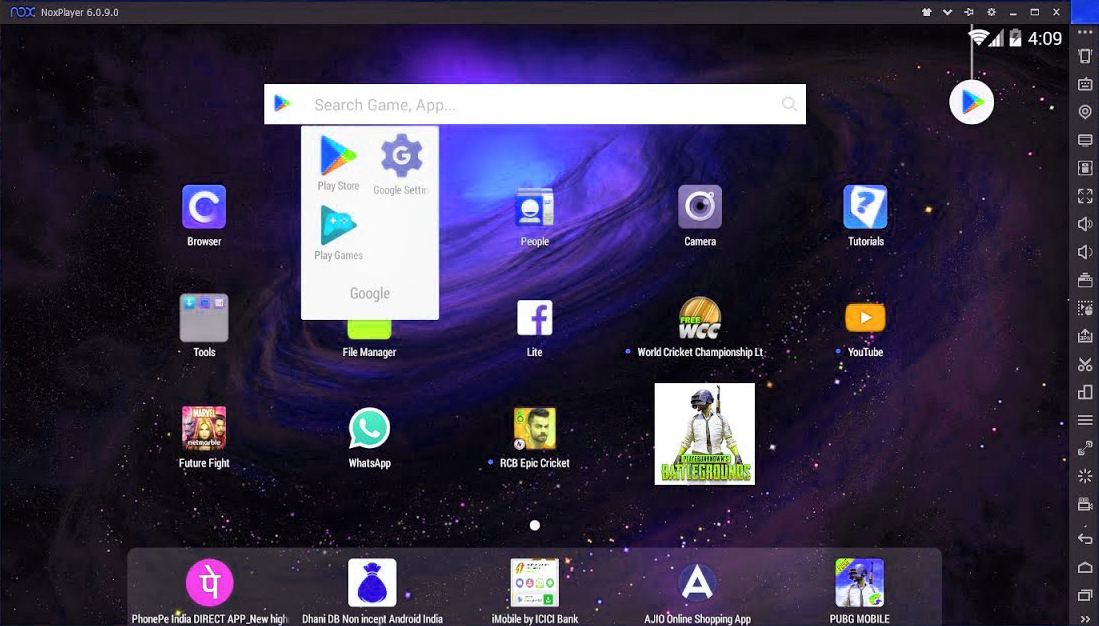Open Dhani app in the dock

372,583
